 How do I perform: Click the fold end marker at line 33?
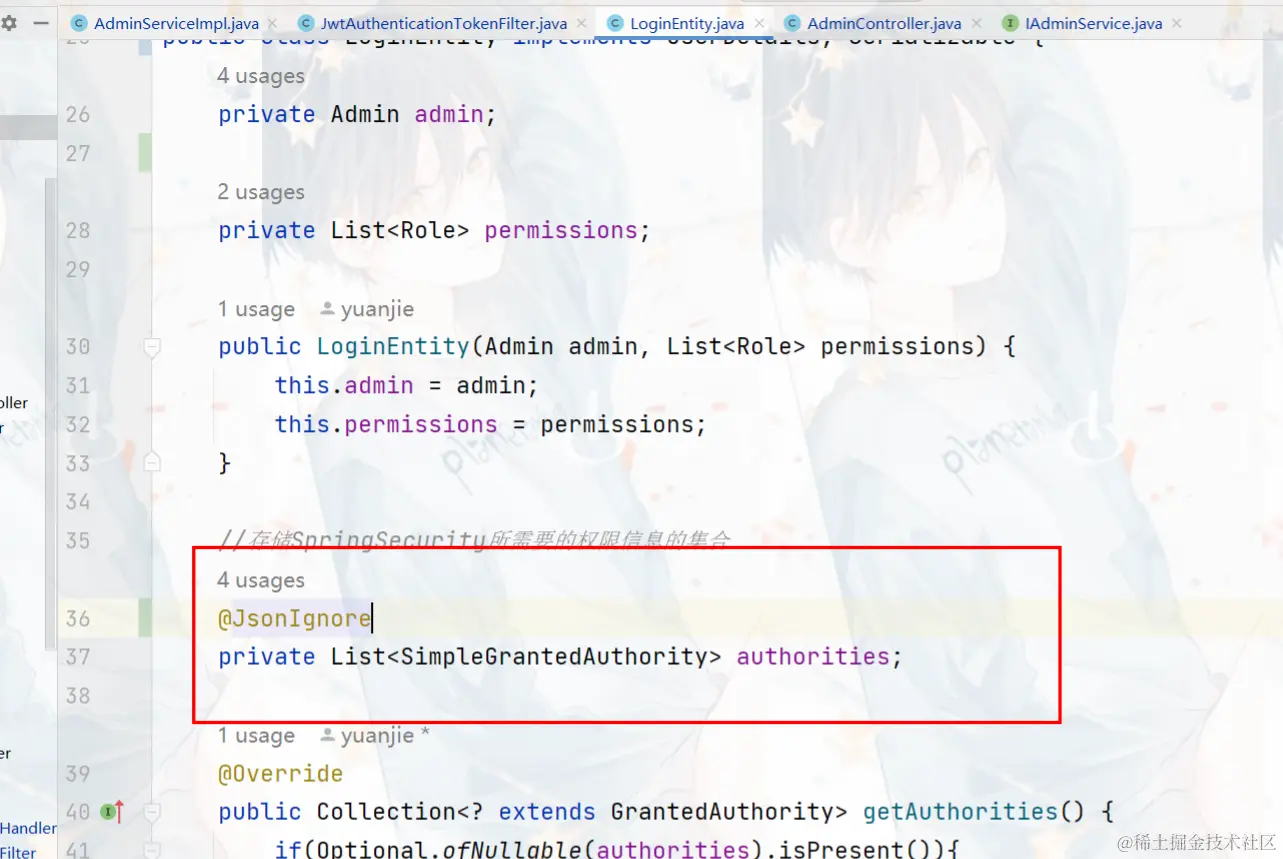[x=152, y=461]
